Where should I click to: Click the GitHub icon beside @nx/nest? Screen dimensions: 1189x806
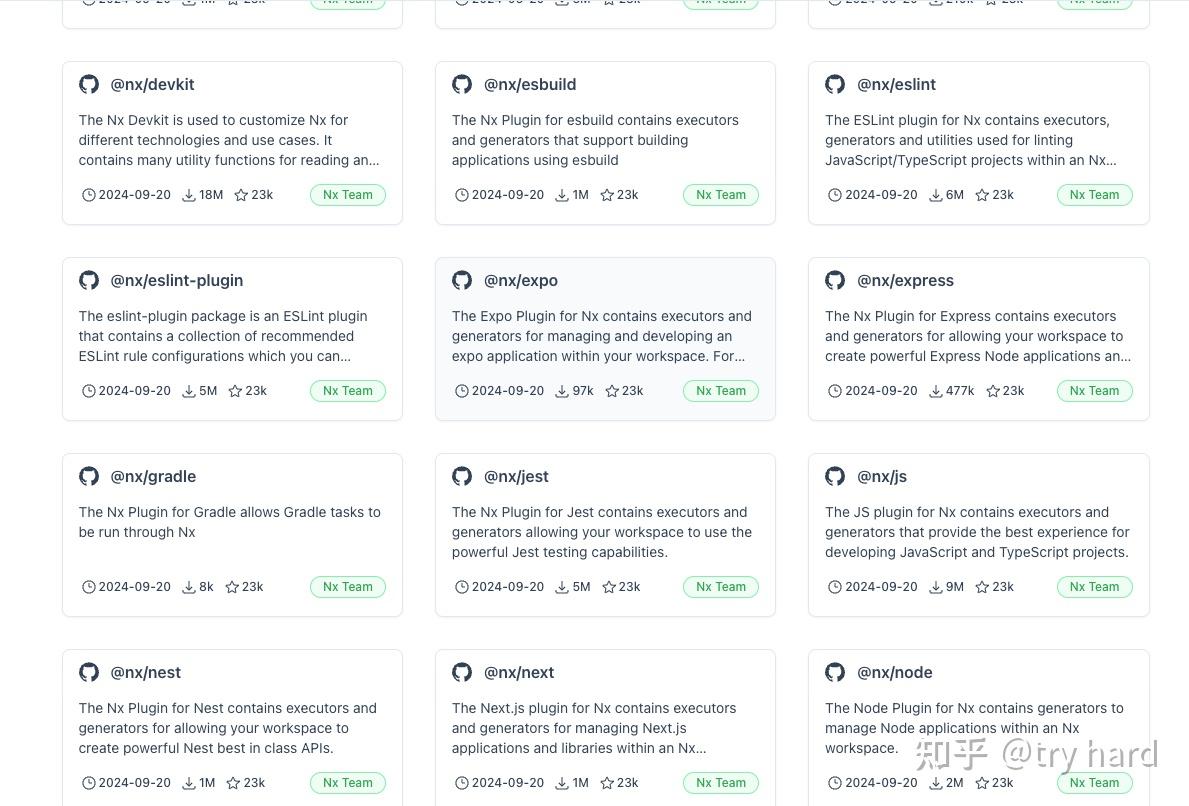coord(89,672)
